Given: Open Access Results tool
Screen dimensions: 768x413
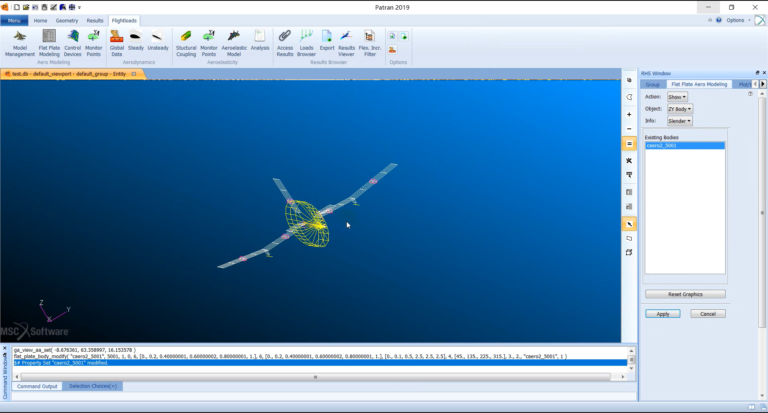Looking at the screenshot, I should (x=285, y=43).
